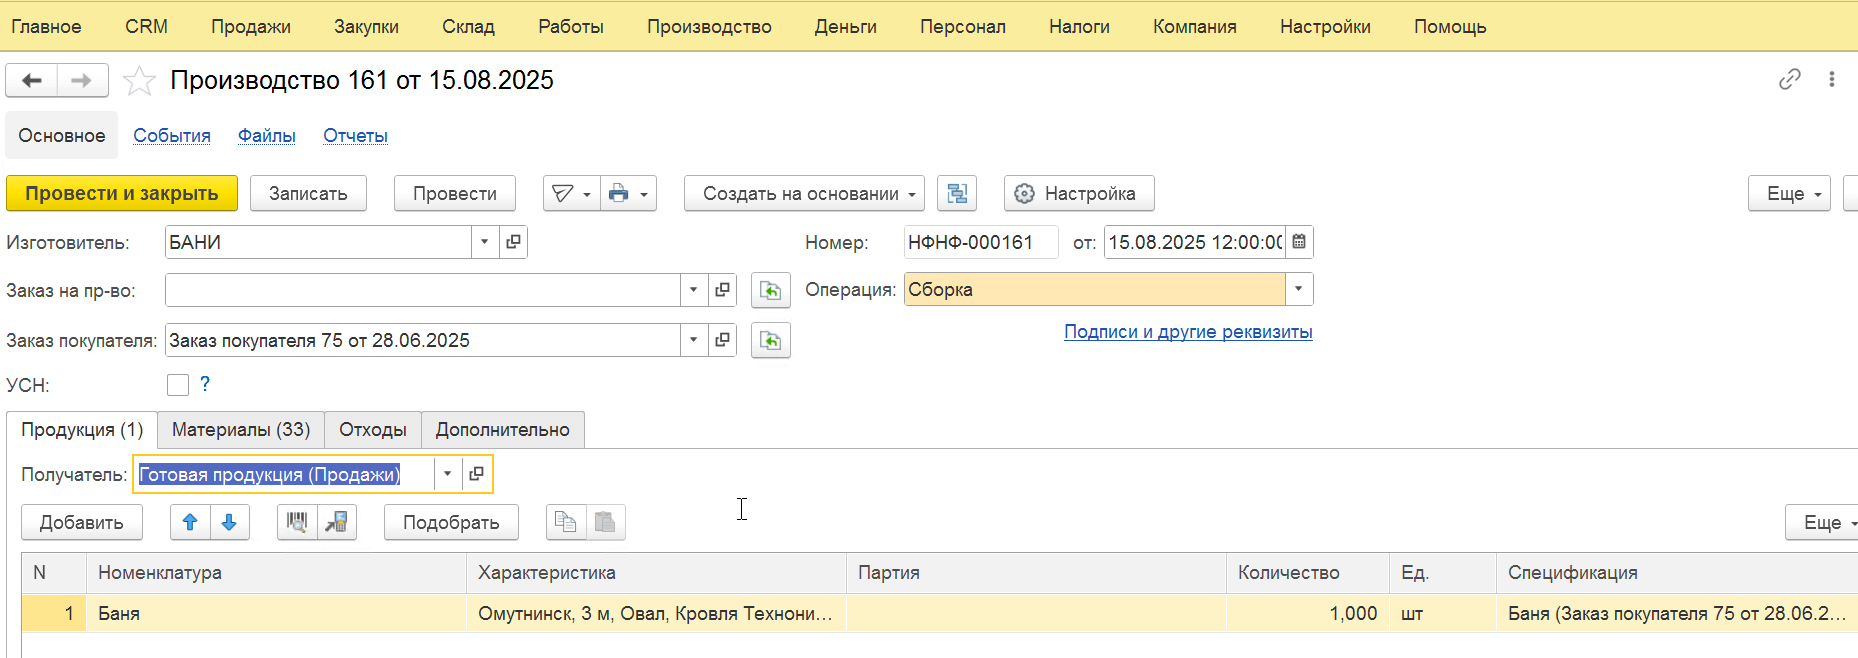Click the Номер input field
Image resolution: width=1858 pixels, height=658 pixels.
tap(979, 242)
